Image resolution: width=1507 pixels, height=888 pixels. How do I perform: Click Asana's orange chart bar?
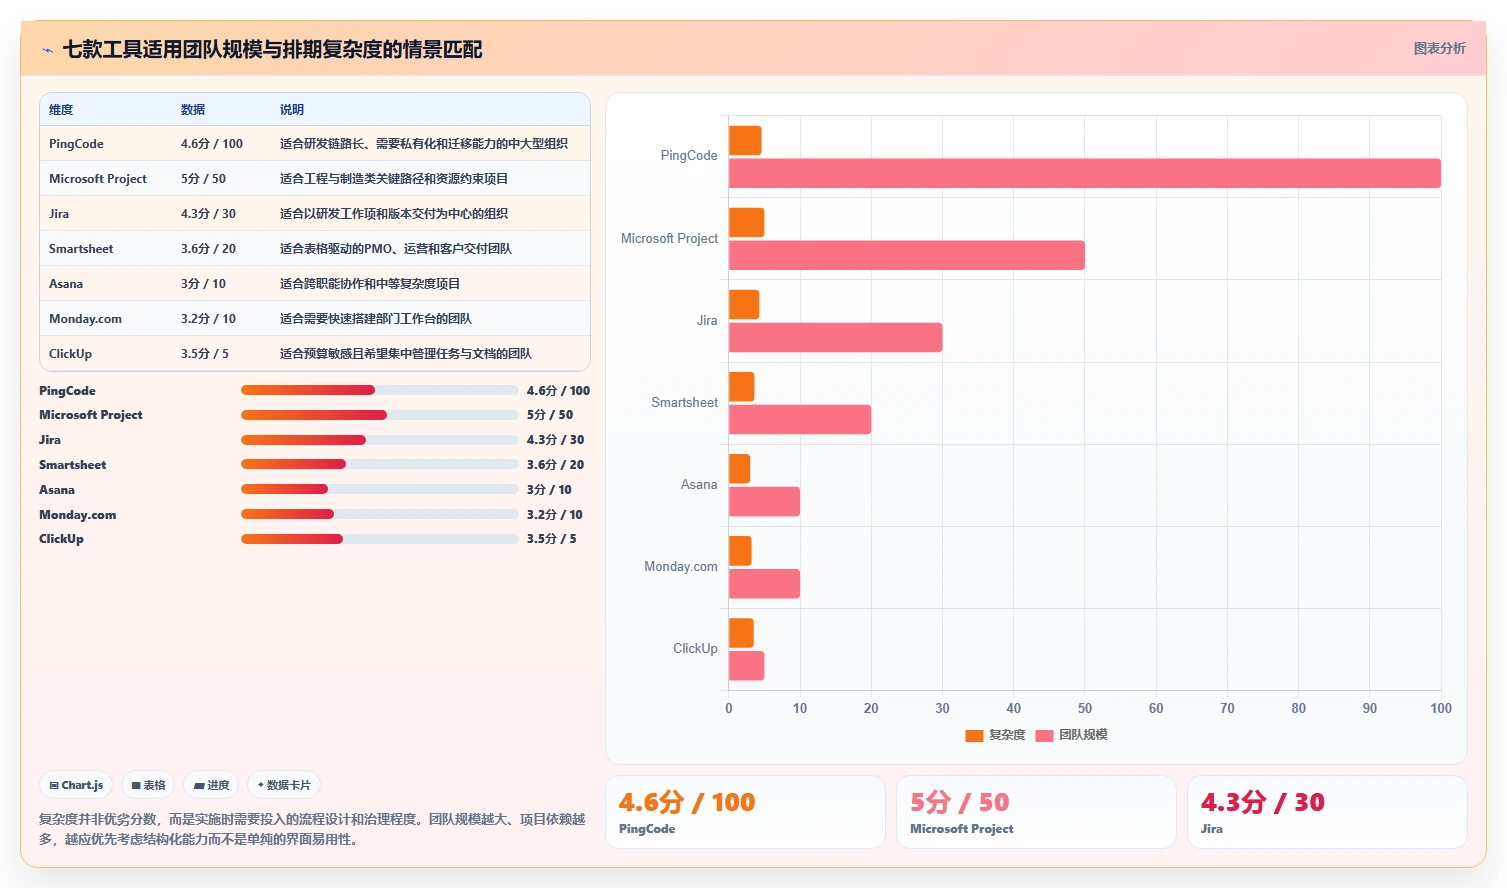(x=740, y=469)
